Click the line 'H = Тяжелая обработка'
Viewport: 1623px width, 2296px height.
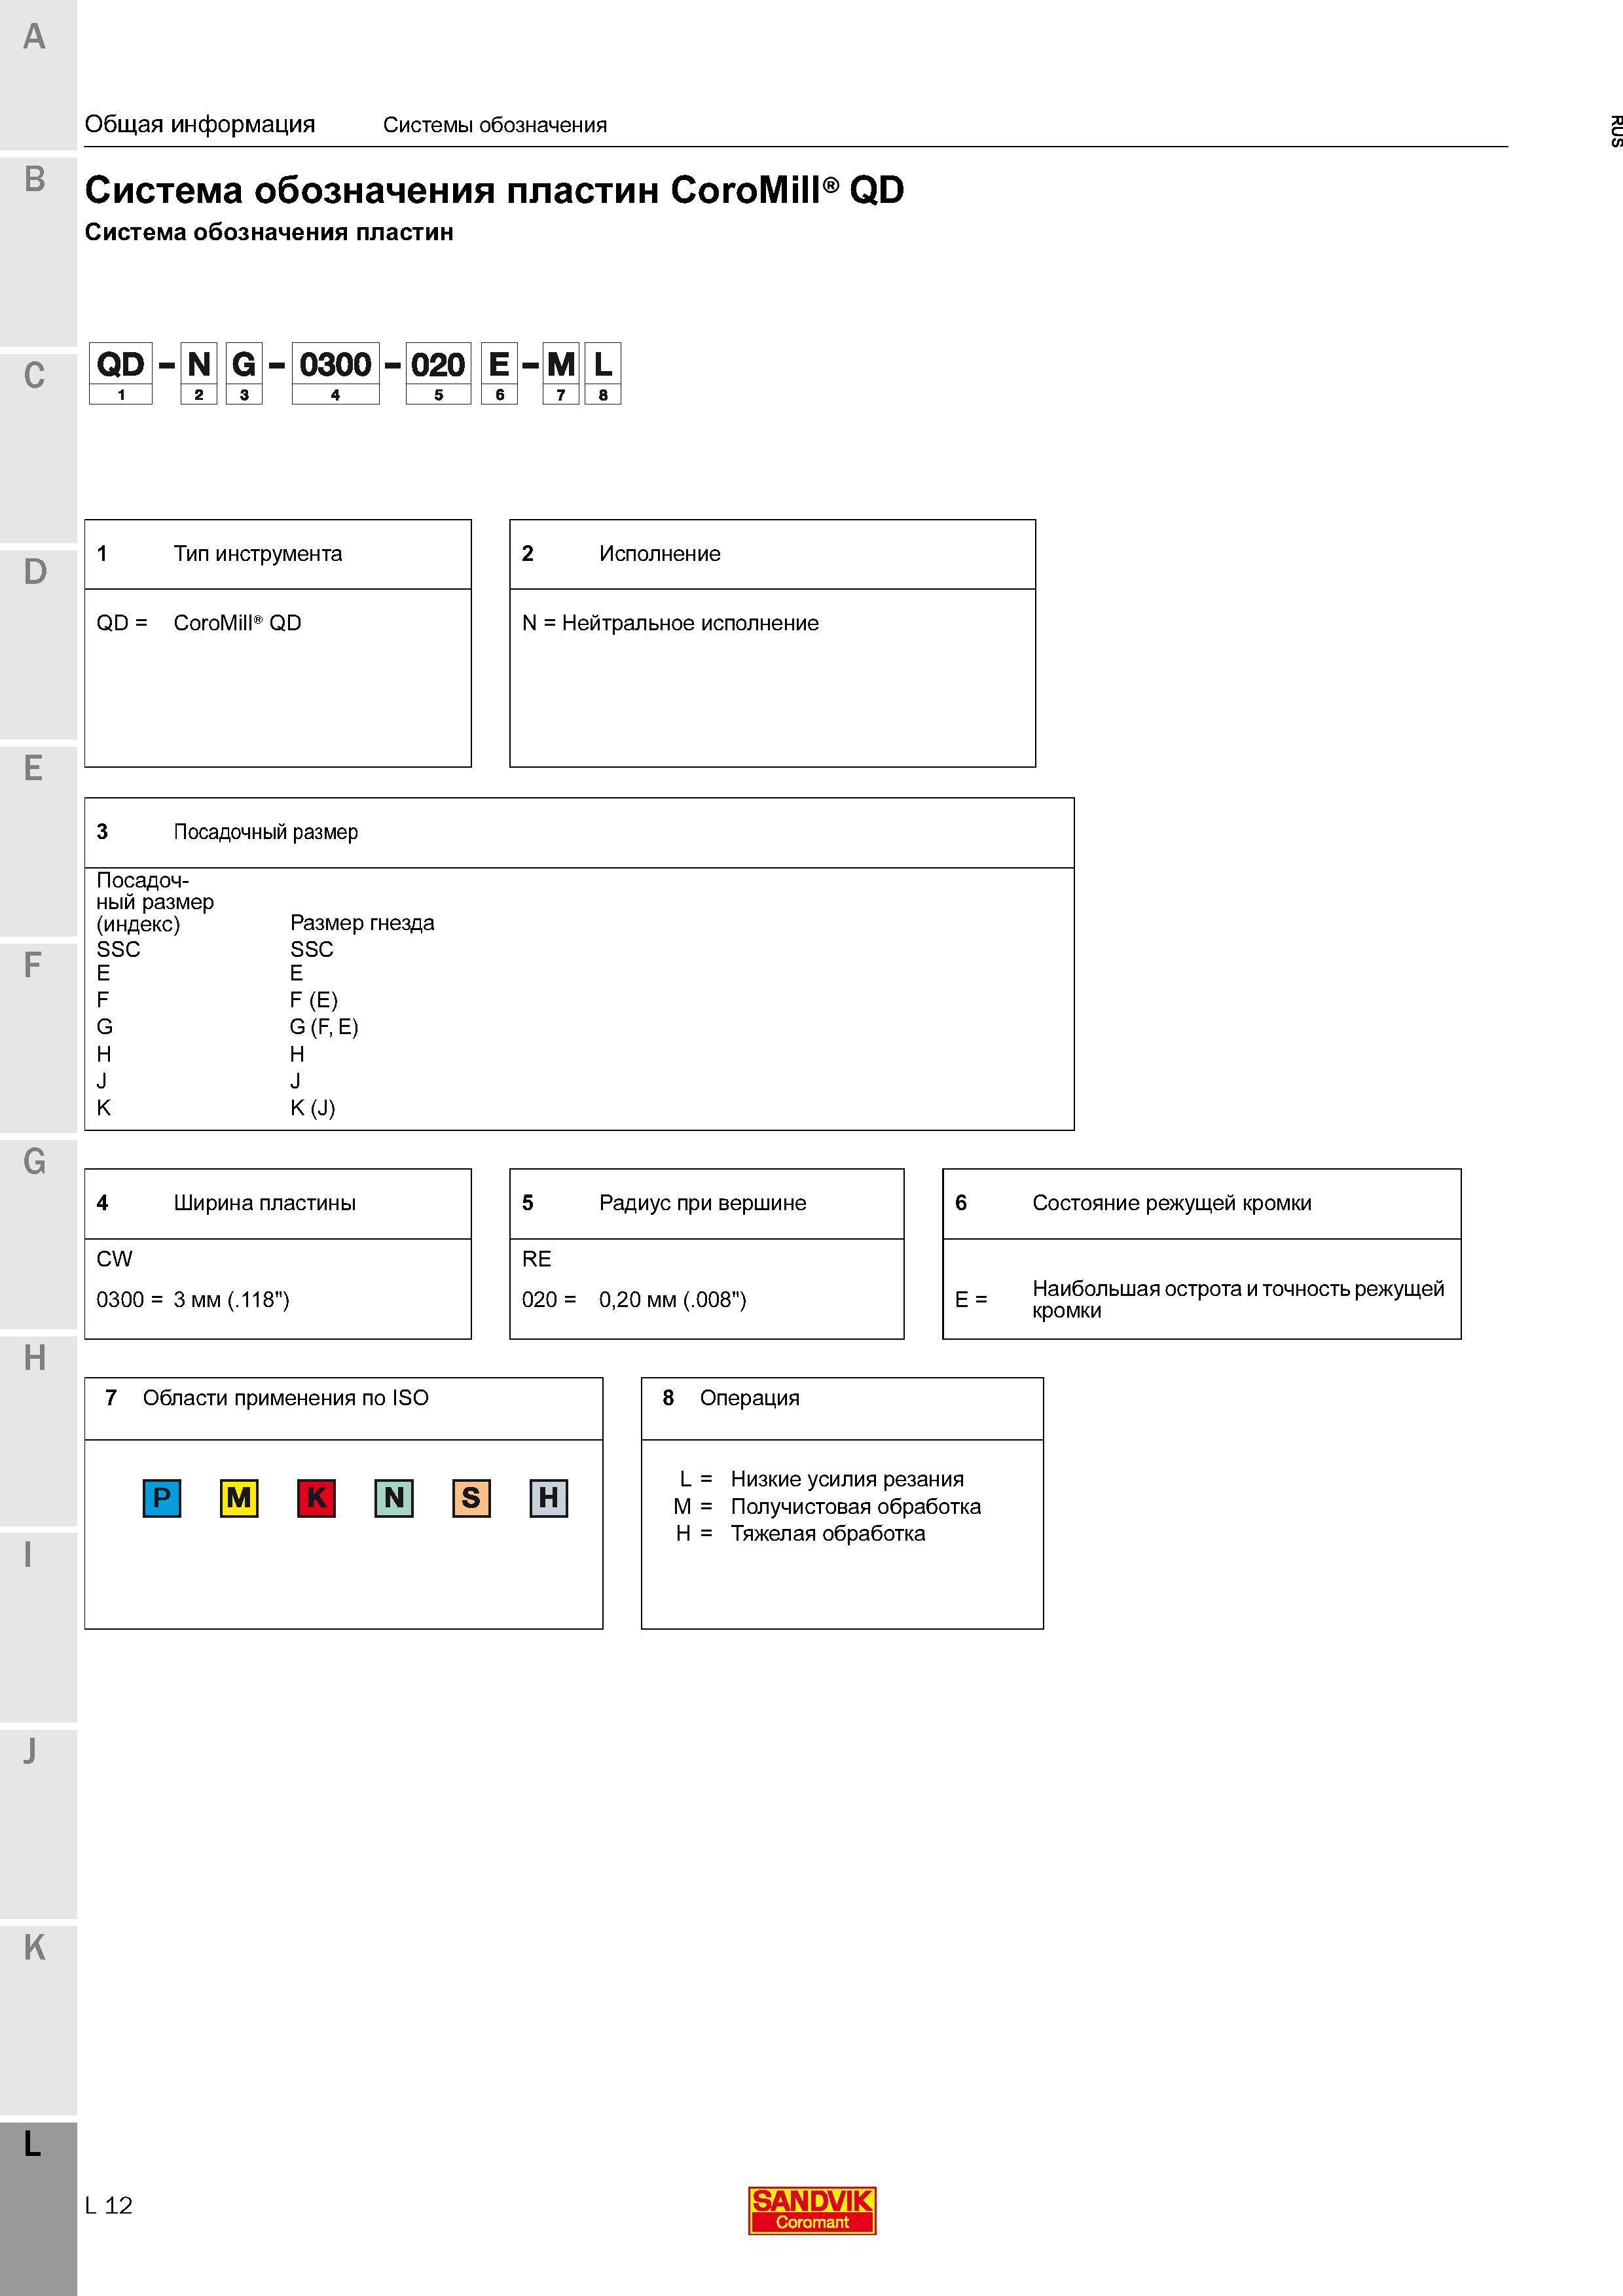pos(801,1533)
